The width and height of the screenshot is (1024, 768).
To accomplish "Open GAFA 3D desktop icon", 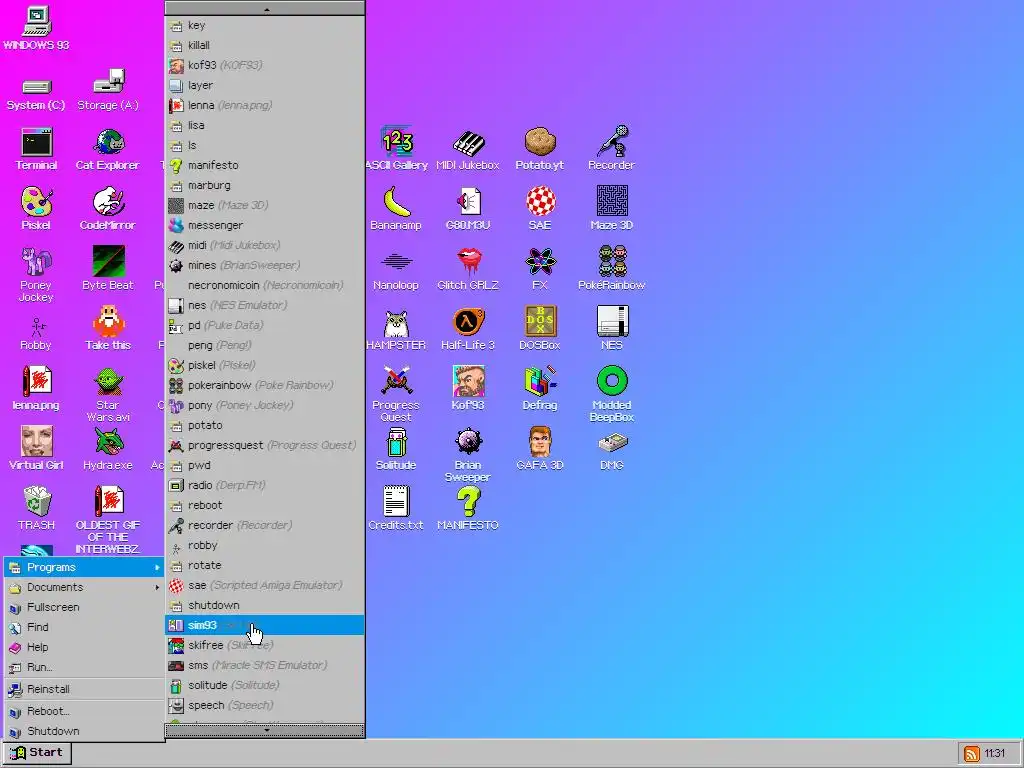I will click(540, 449).
